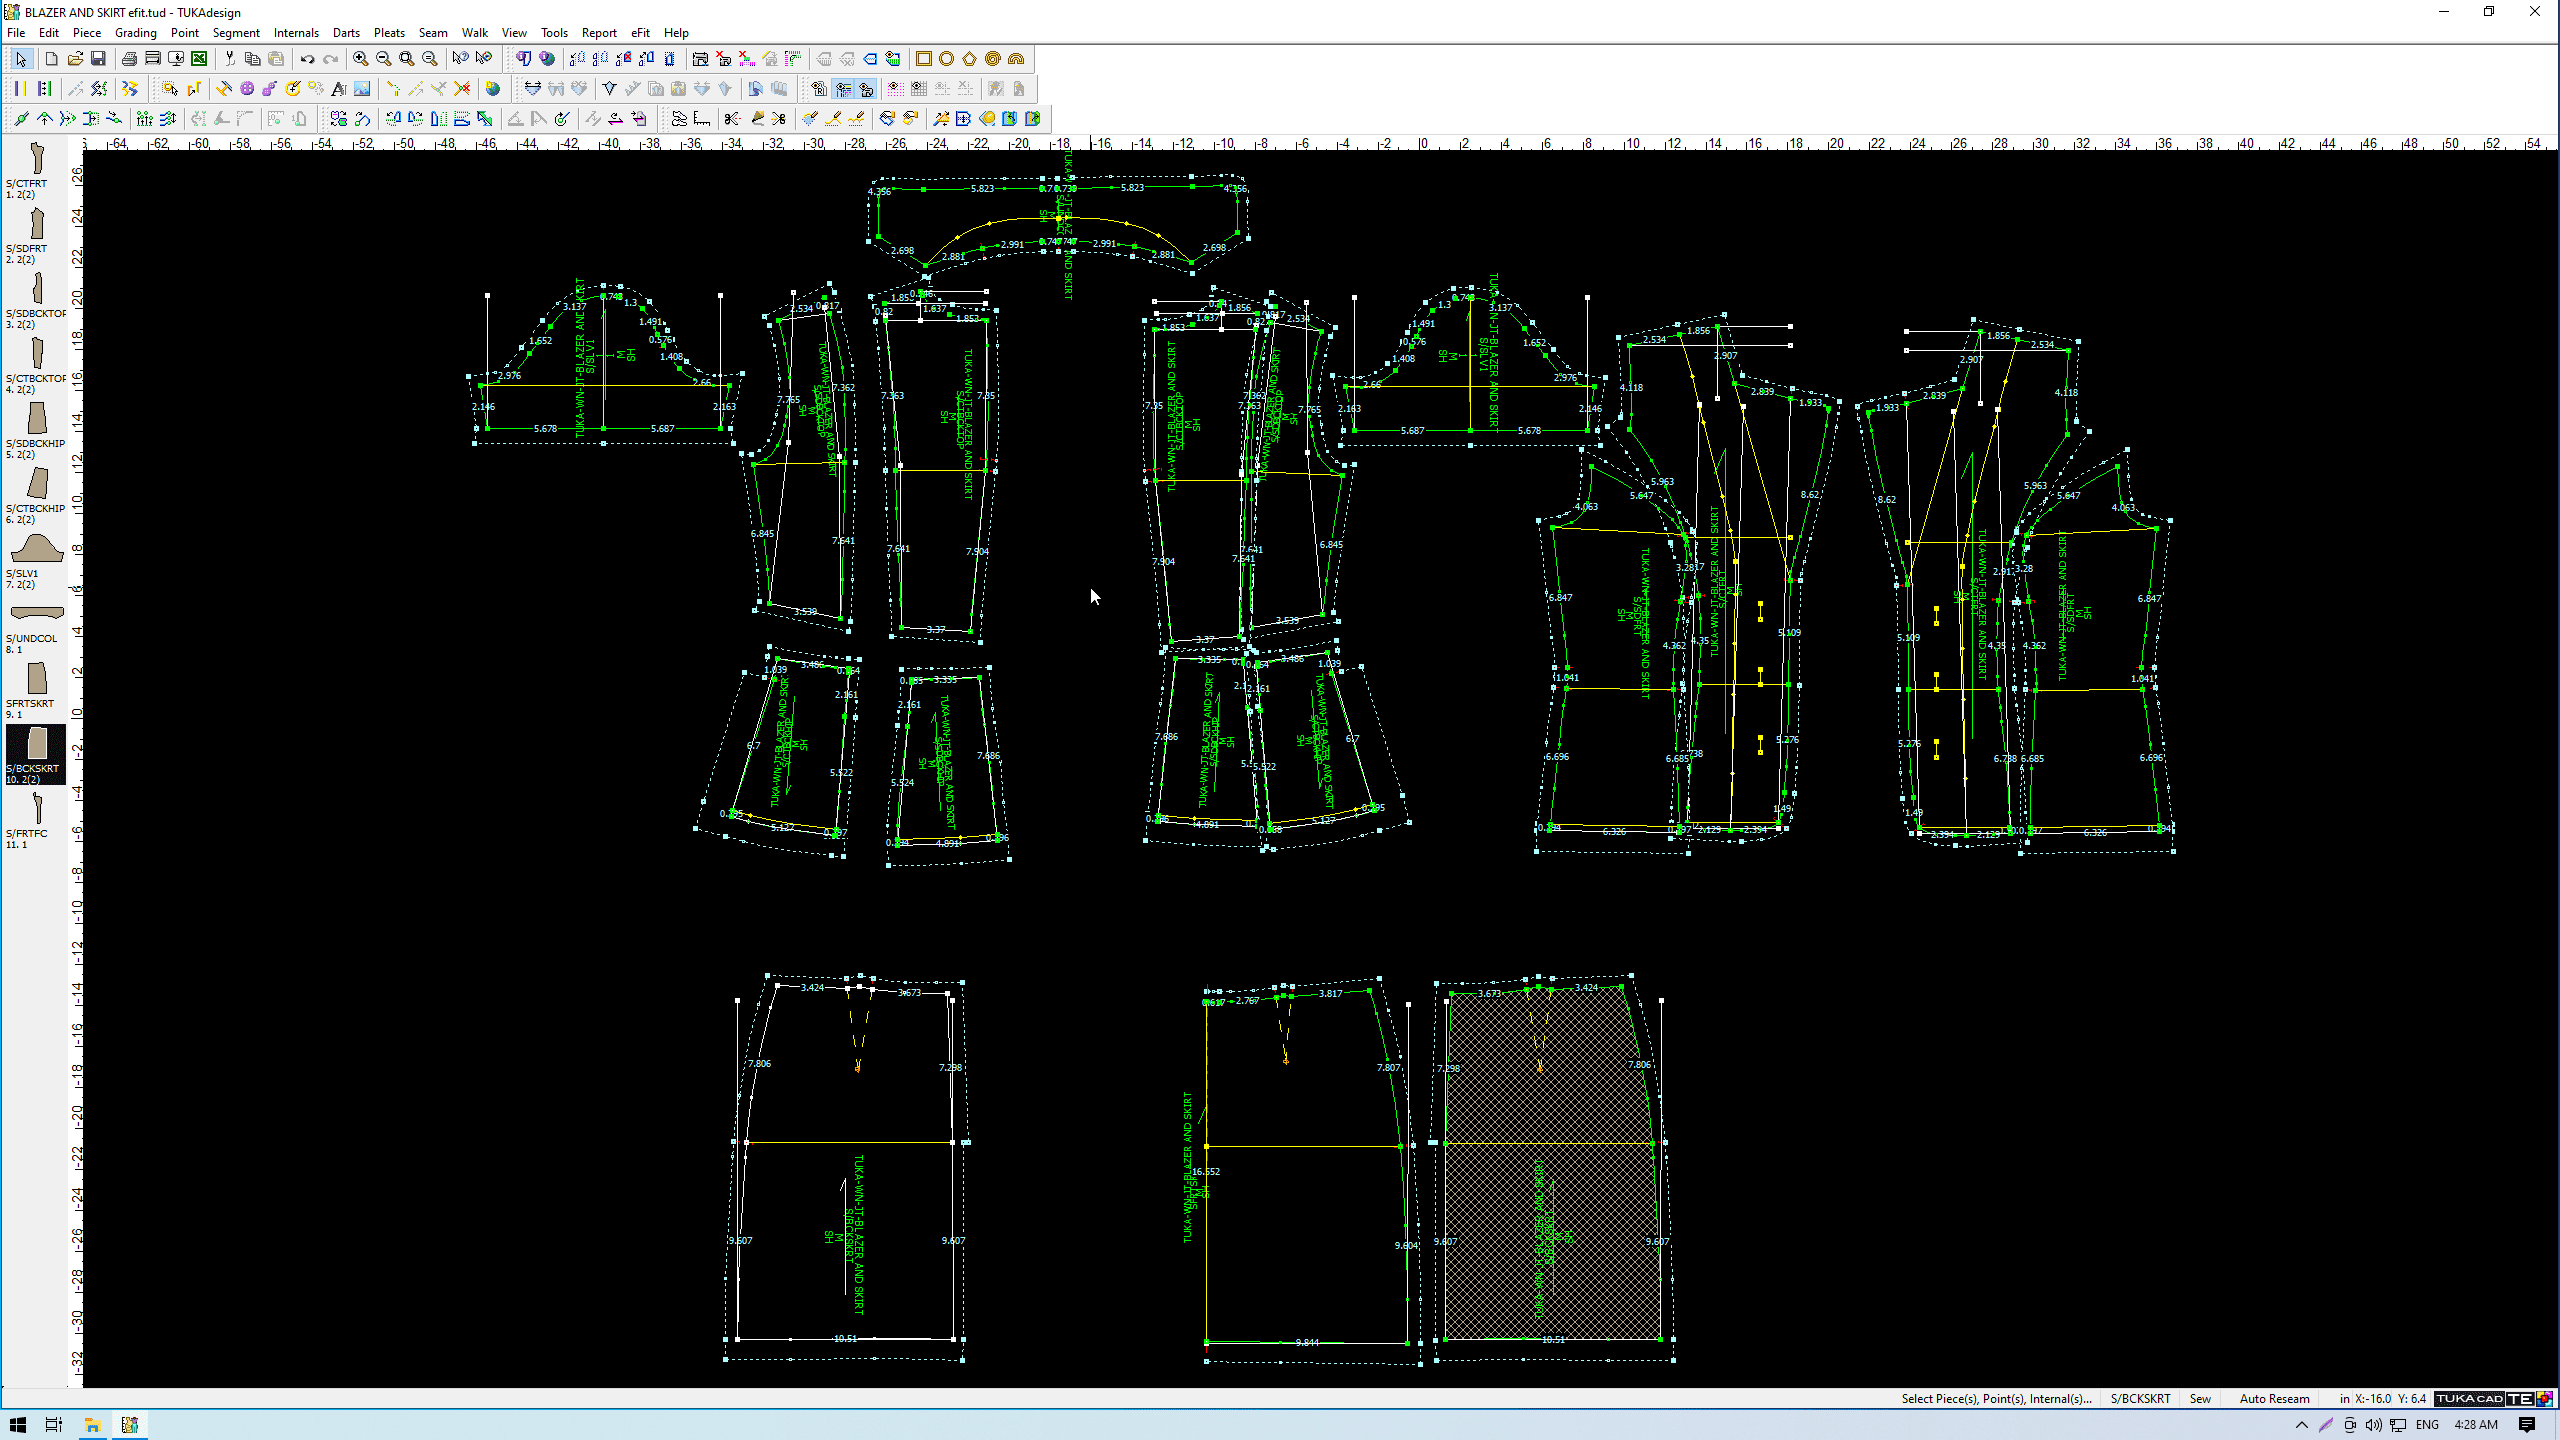Click the Print icon in toolbar
Image resolution: width=2560 pixels, height=1440 pixels.
129,59
